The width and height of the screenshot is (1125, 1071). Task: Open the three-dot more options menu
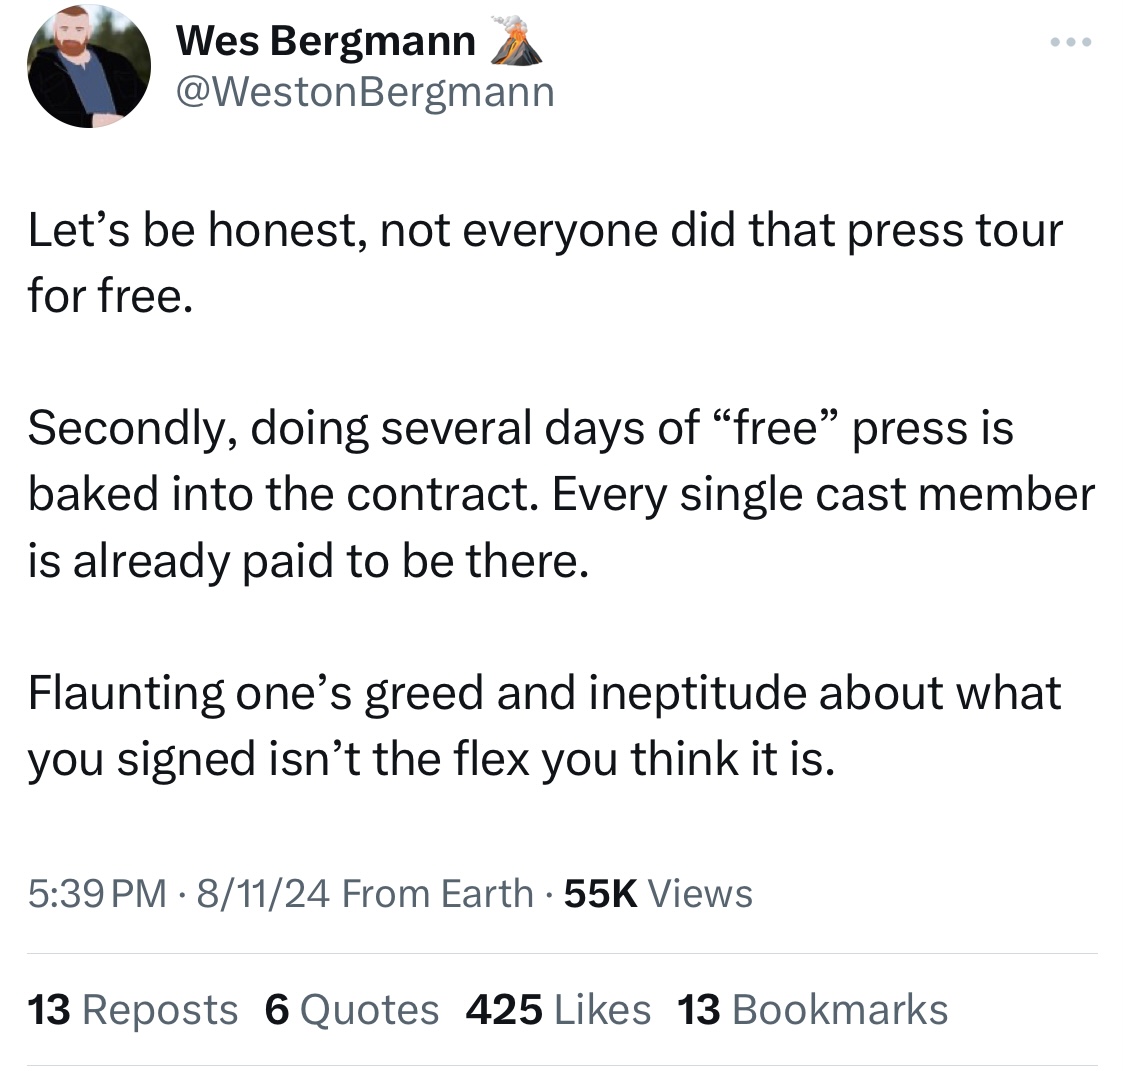[1070, 42]
